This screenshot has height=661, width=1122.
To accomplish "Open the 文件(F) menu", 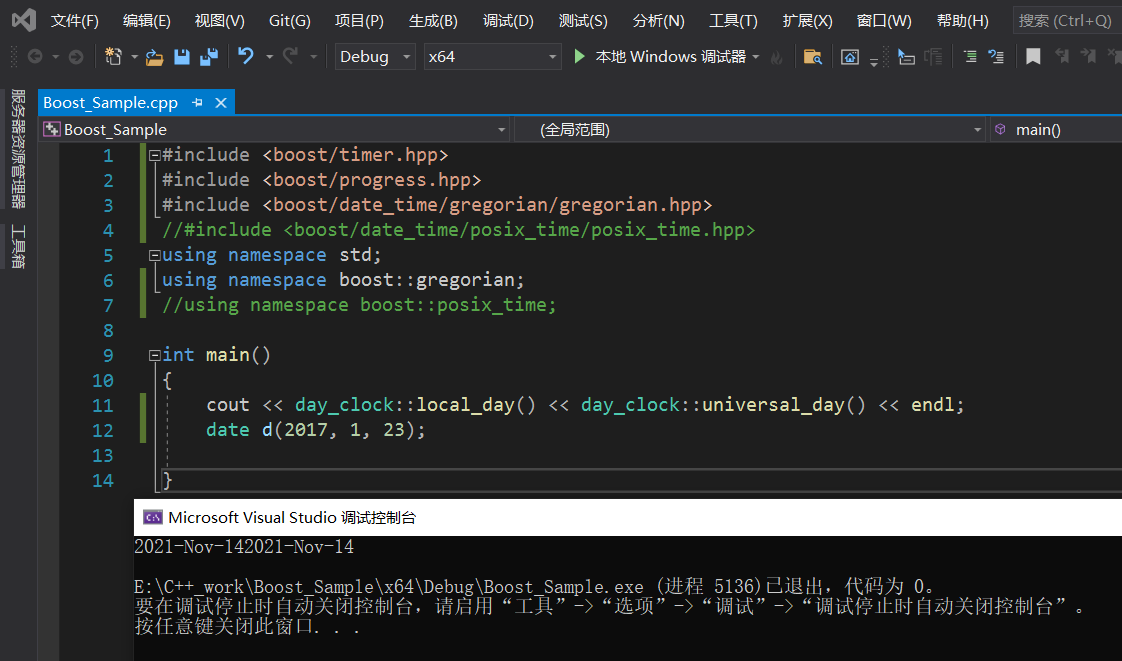I will [x=74, y=21].
